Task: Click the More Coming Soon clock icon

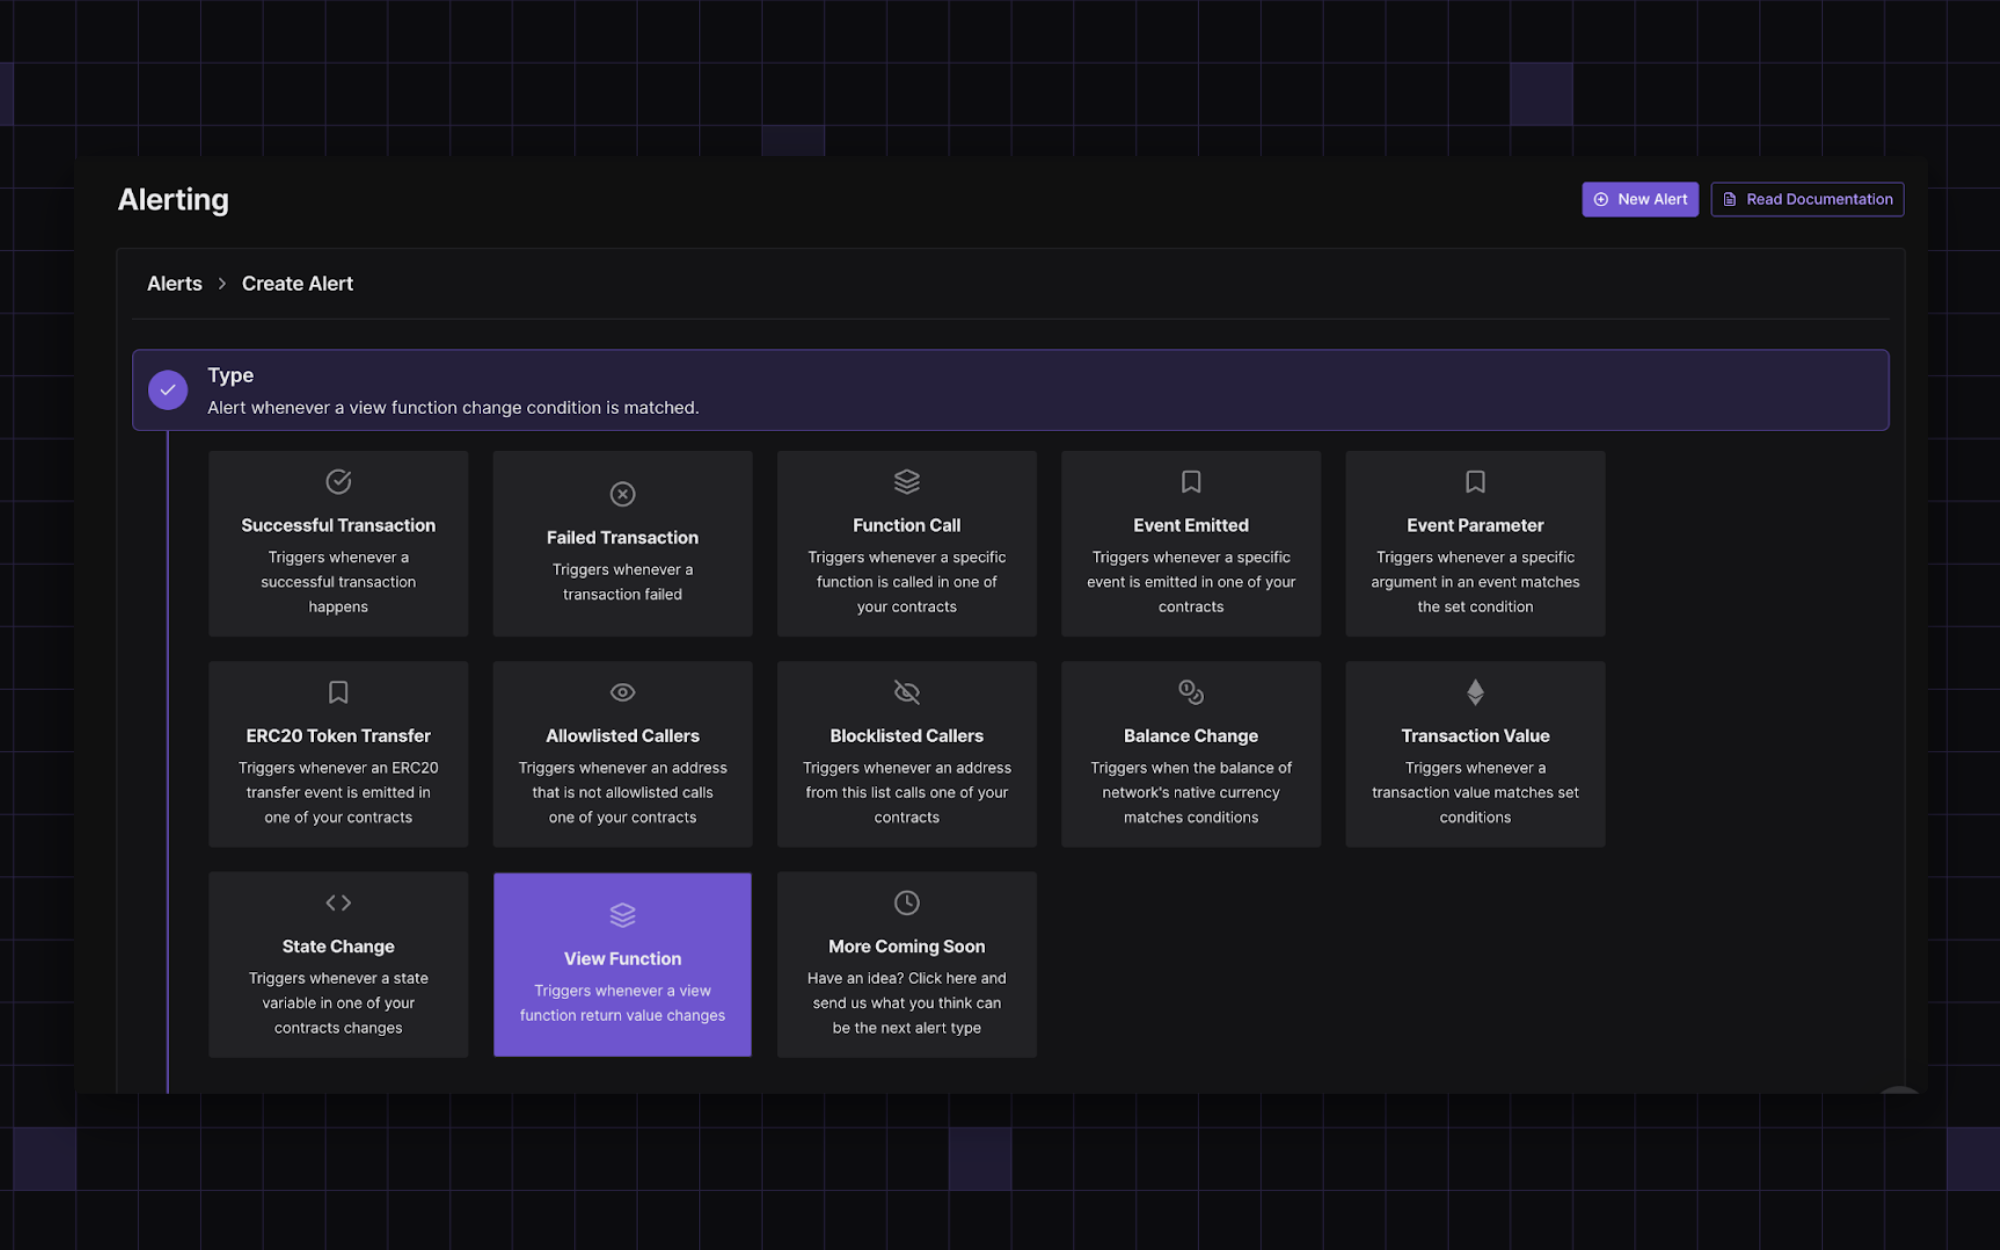Action: tap(906, 903)
